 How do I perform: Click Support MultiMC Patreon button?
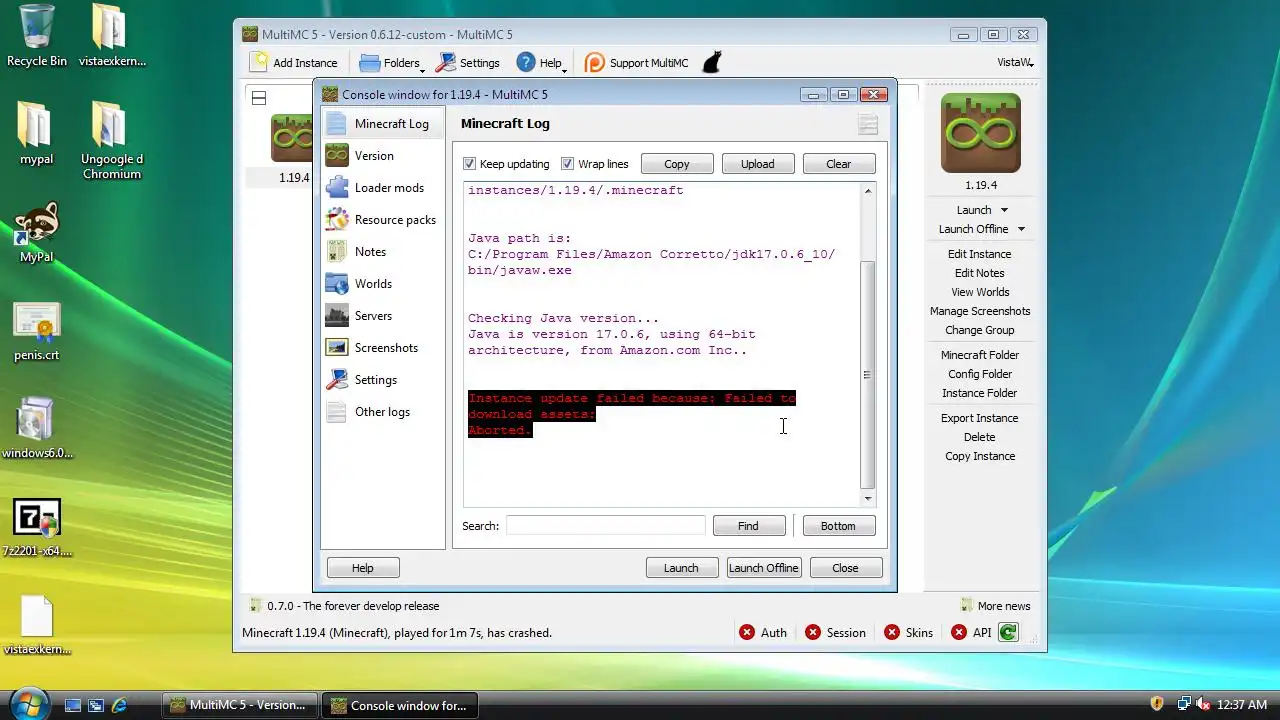pos(637,63)
